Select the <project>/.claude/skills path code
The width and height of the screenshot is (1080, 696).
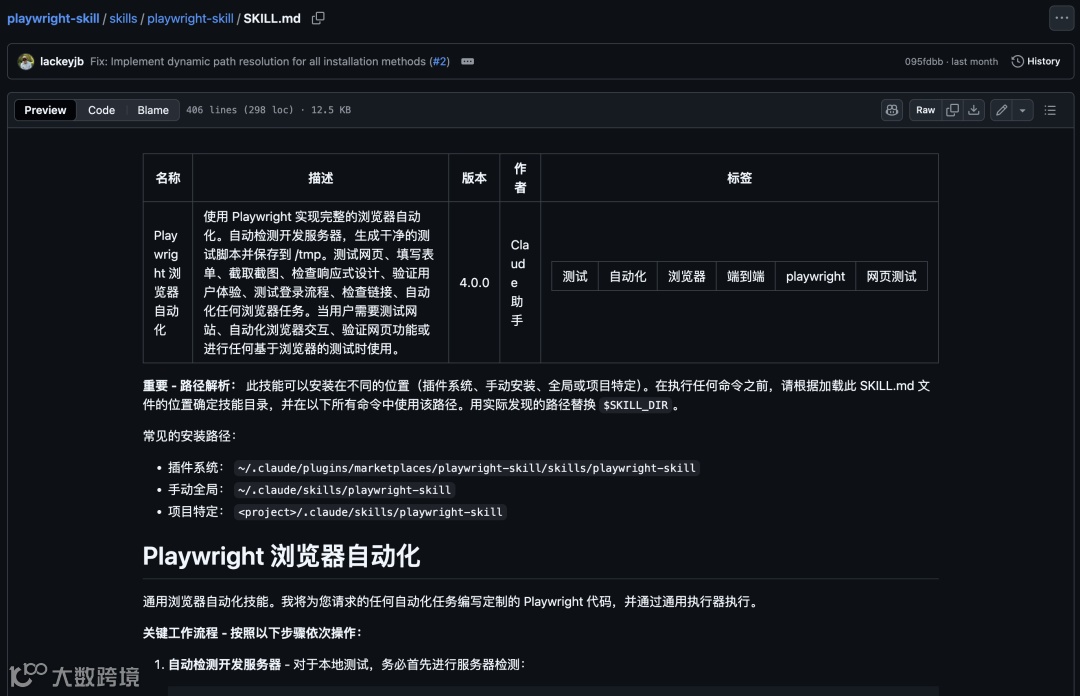[370, 512]
